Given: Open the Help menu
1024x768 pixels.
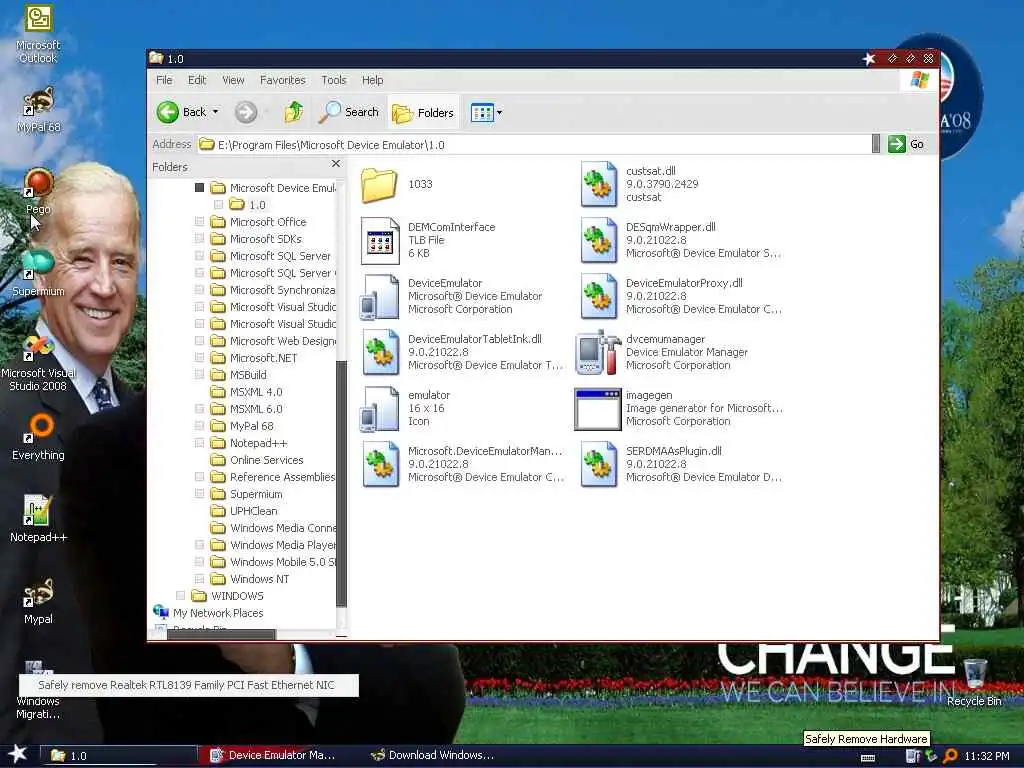Looking at the screenshot, I should click(373, 80).
